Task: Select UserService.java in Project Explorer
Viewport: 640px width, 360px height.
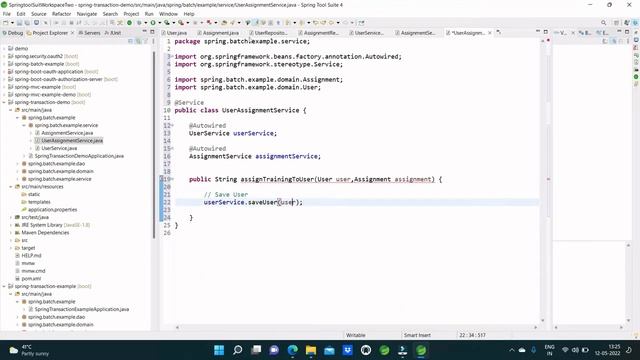Action: (x=59, y=148)
